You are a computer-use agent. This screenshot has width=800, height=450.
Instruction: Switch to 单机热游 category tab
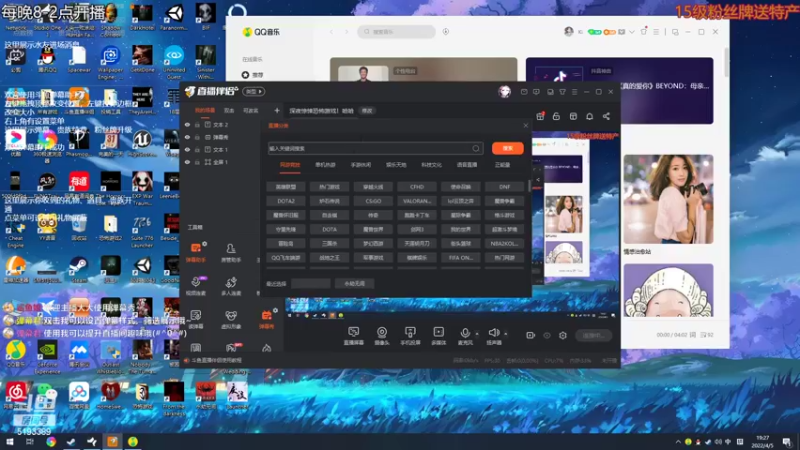(325, 165)
